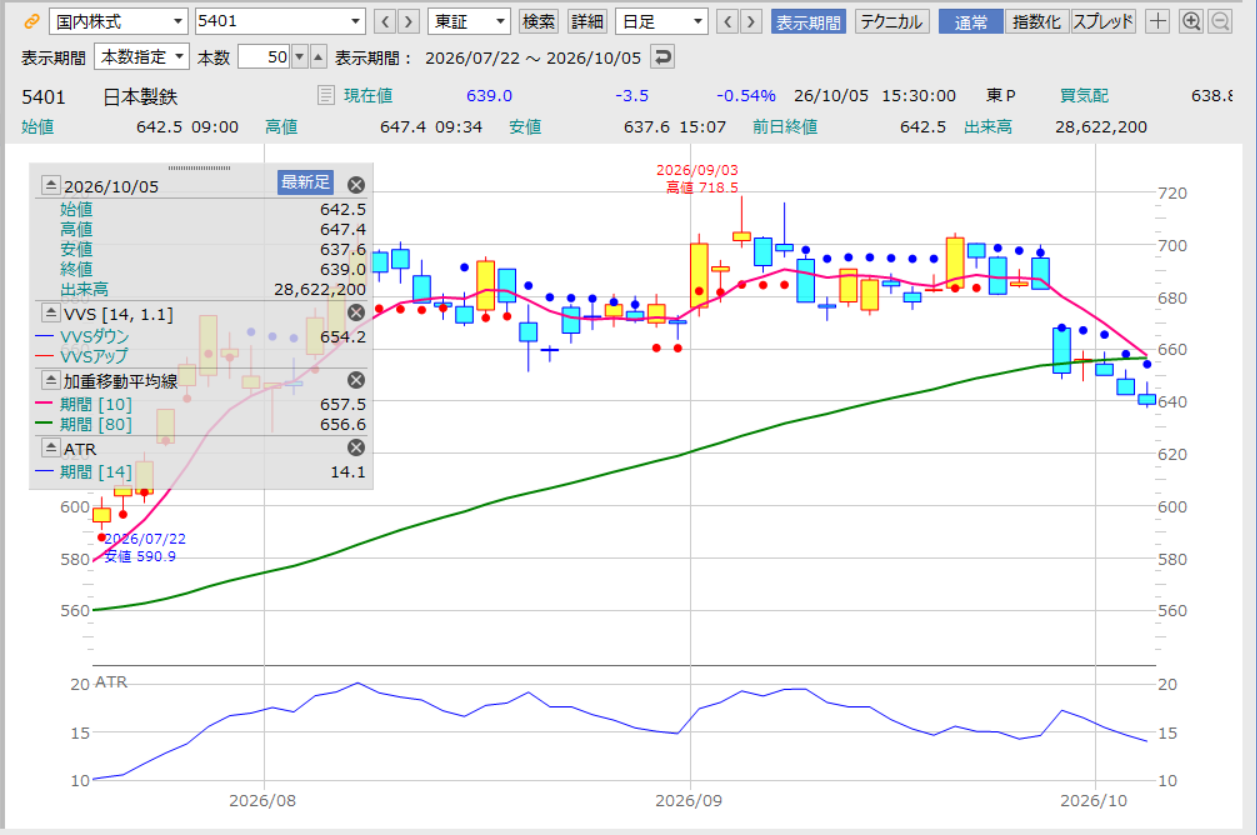Open the テクニカル technical indicators button

click(x=891, y=21)
